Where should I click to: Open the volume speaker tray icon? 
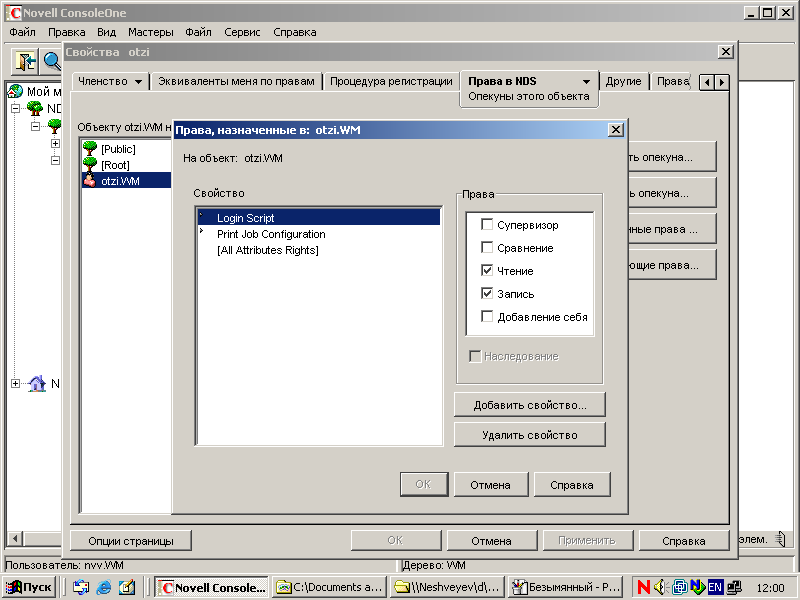point(661,587)
